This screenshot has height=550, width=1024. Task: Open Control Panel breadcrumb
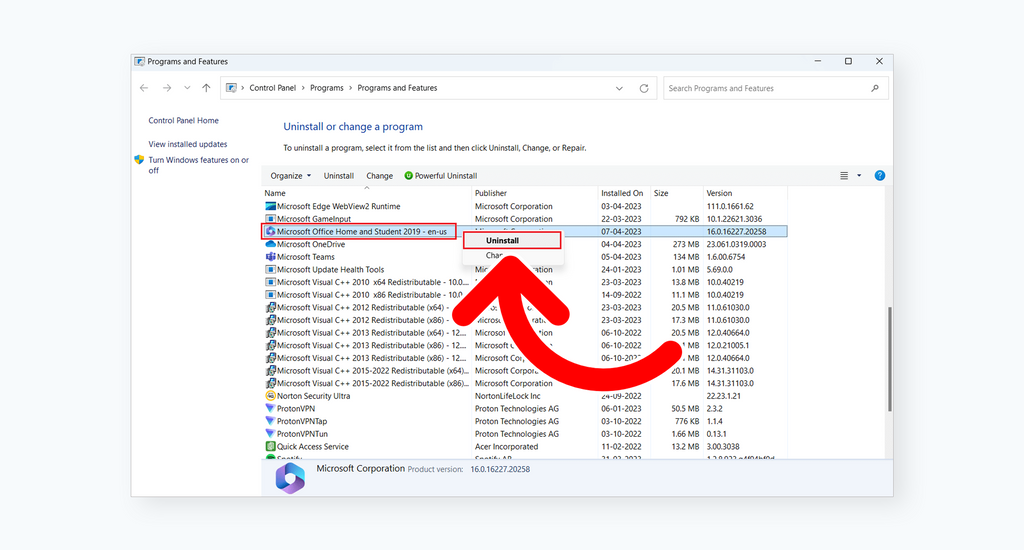click(272, 88)
